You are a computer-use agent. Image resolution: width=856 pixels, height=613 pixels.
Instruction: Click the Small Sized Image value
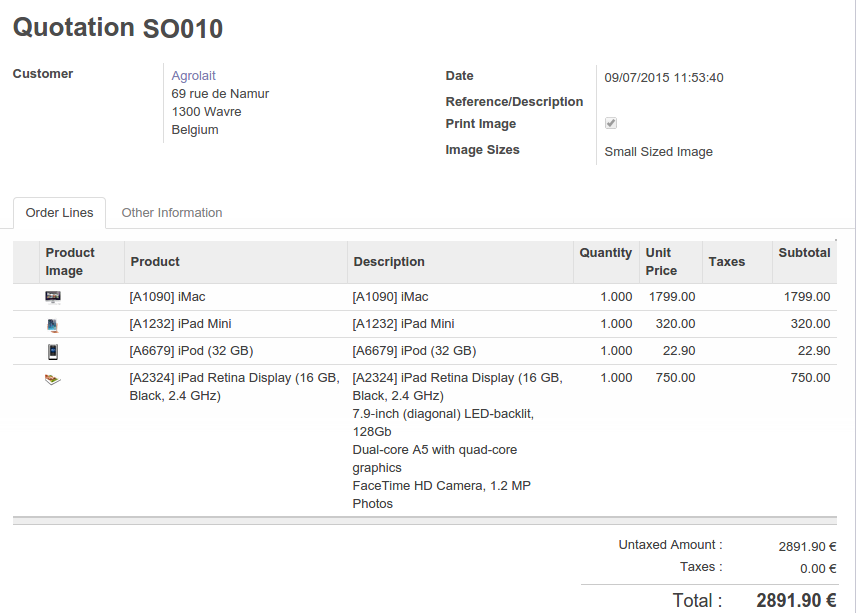tap(658, 152)
